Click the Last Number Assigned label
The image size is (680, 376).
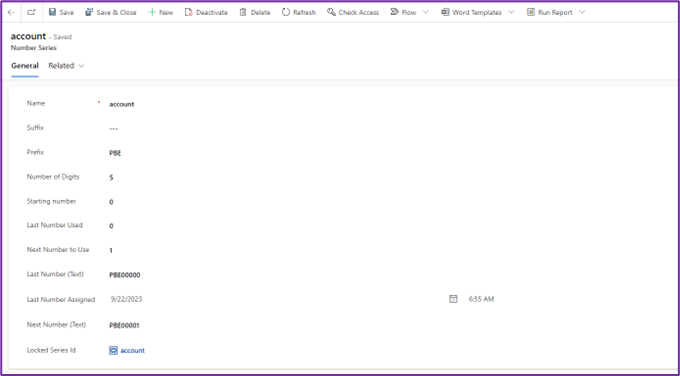(x=61, y=299)
